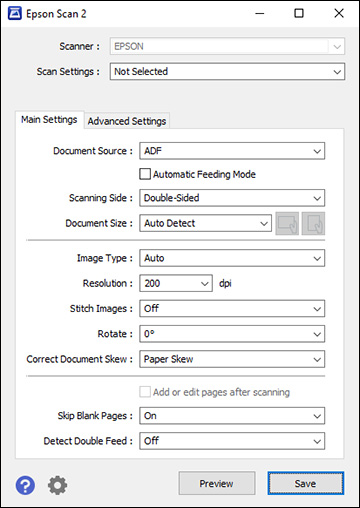Open configuration via the gear icon
This screenshot has width=360, height=508.
57,485
